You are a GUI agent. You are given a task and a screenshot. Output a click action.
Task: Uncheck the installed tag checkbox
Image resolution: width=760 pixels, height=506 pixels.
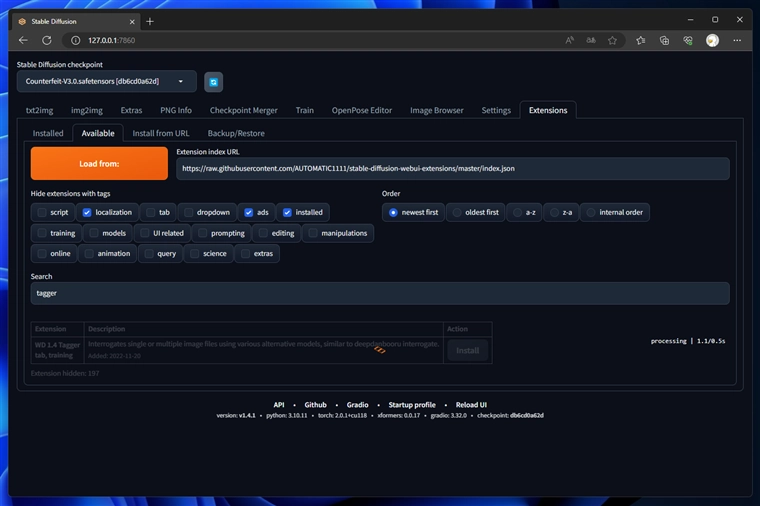[x=287, y=212]
